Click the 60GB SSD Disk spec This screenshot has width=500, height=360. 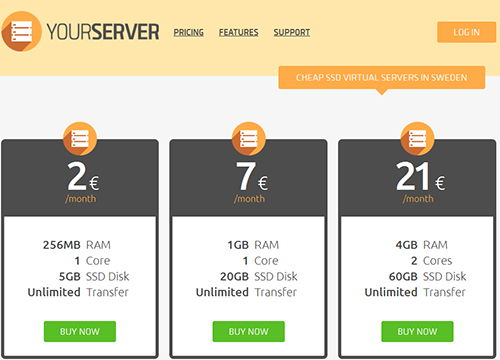coord(428,276)
